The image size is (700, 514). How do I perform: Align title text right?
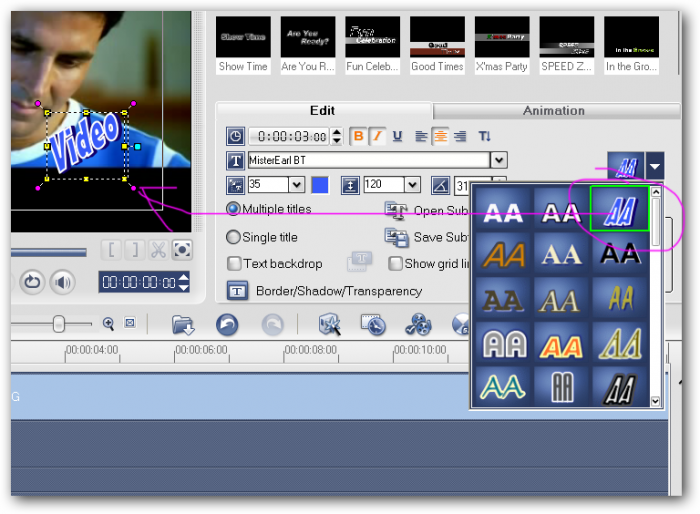[x=460, y=136]
